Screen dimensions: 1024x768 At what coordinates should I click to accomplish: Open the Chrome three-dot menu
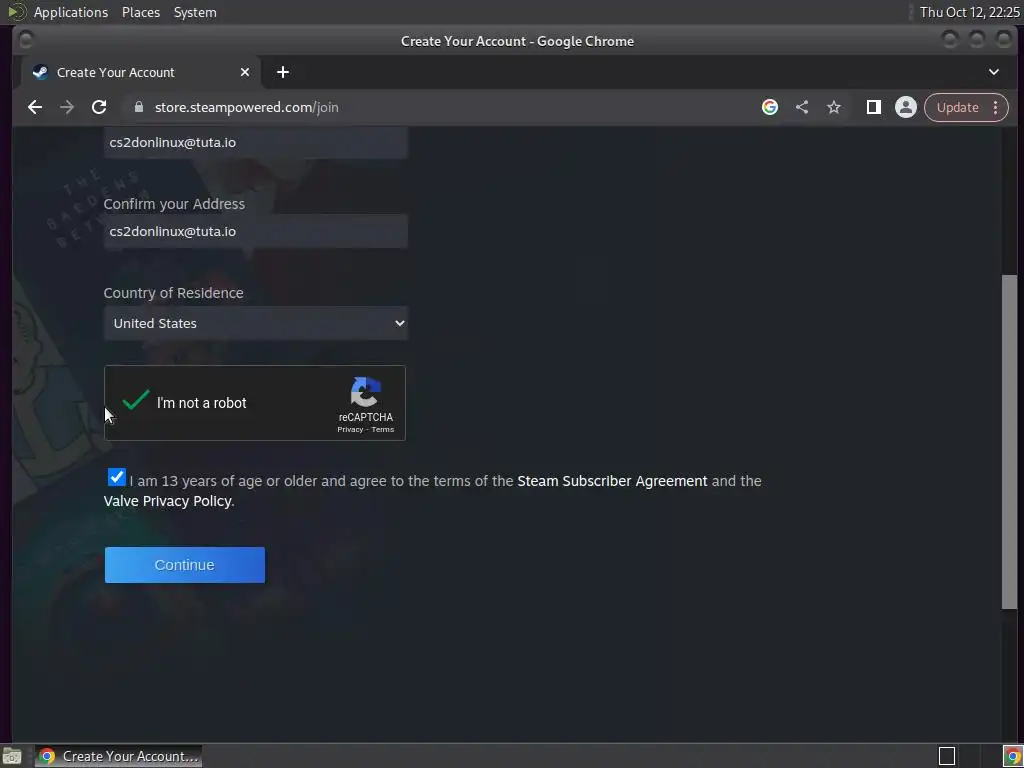[x=995, y=107]
